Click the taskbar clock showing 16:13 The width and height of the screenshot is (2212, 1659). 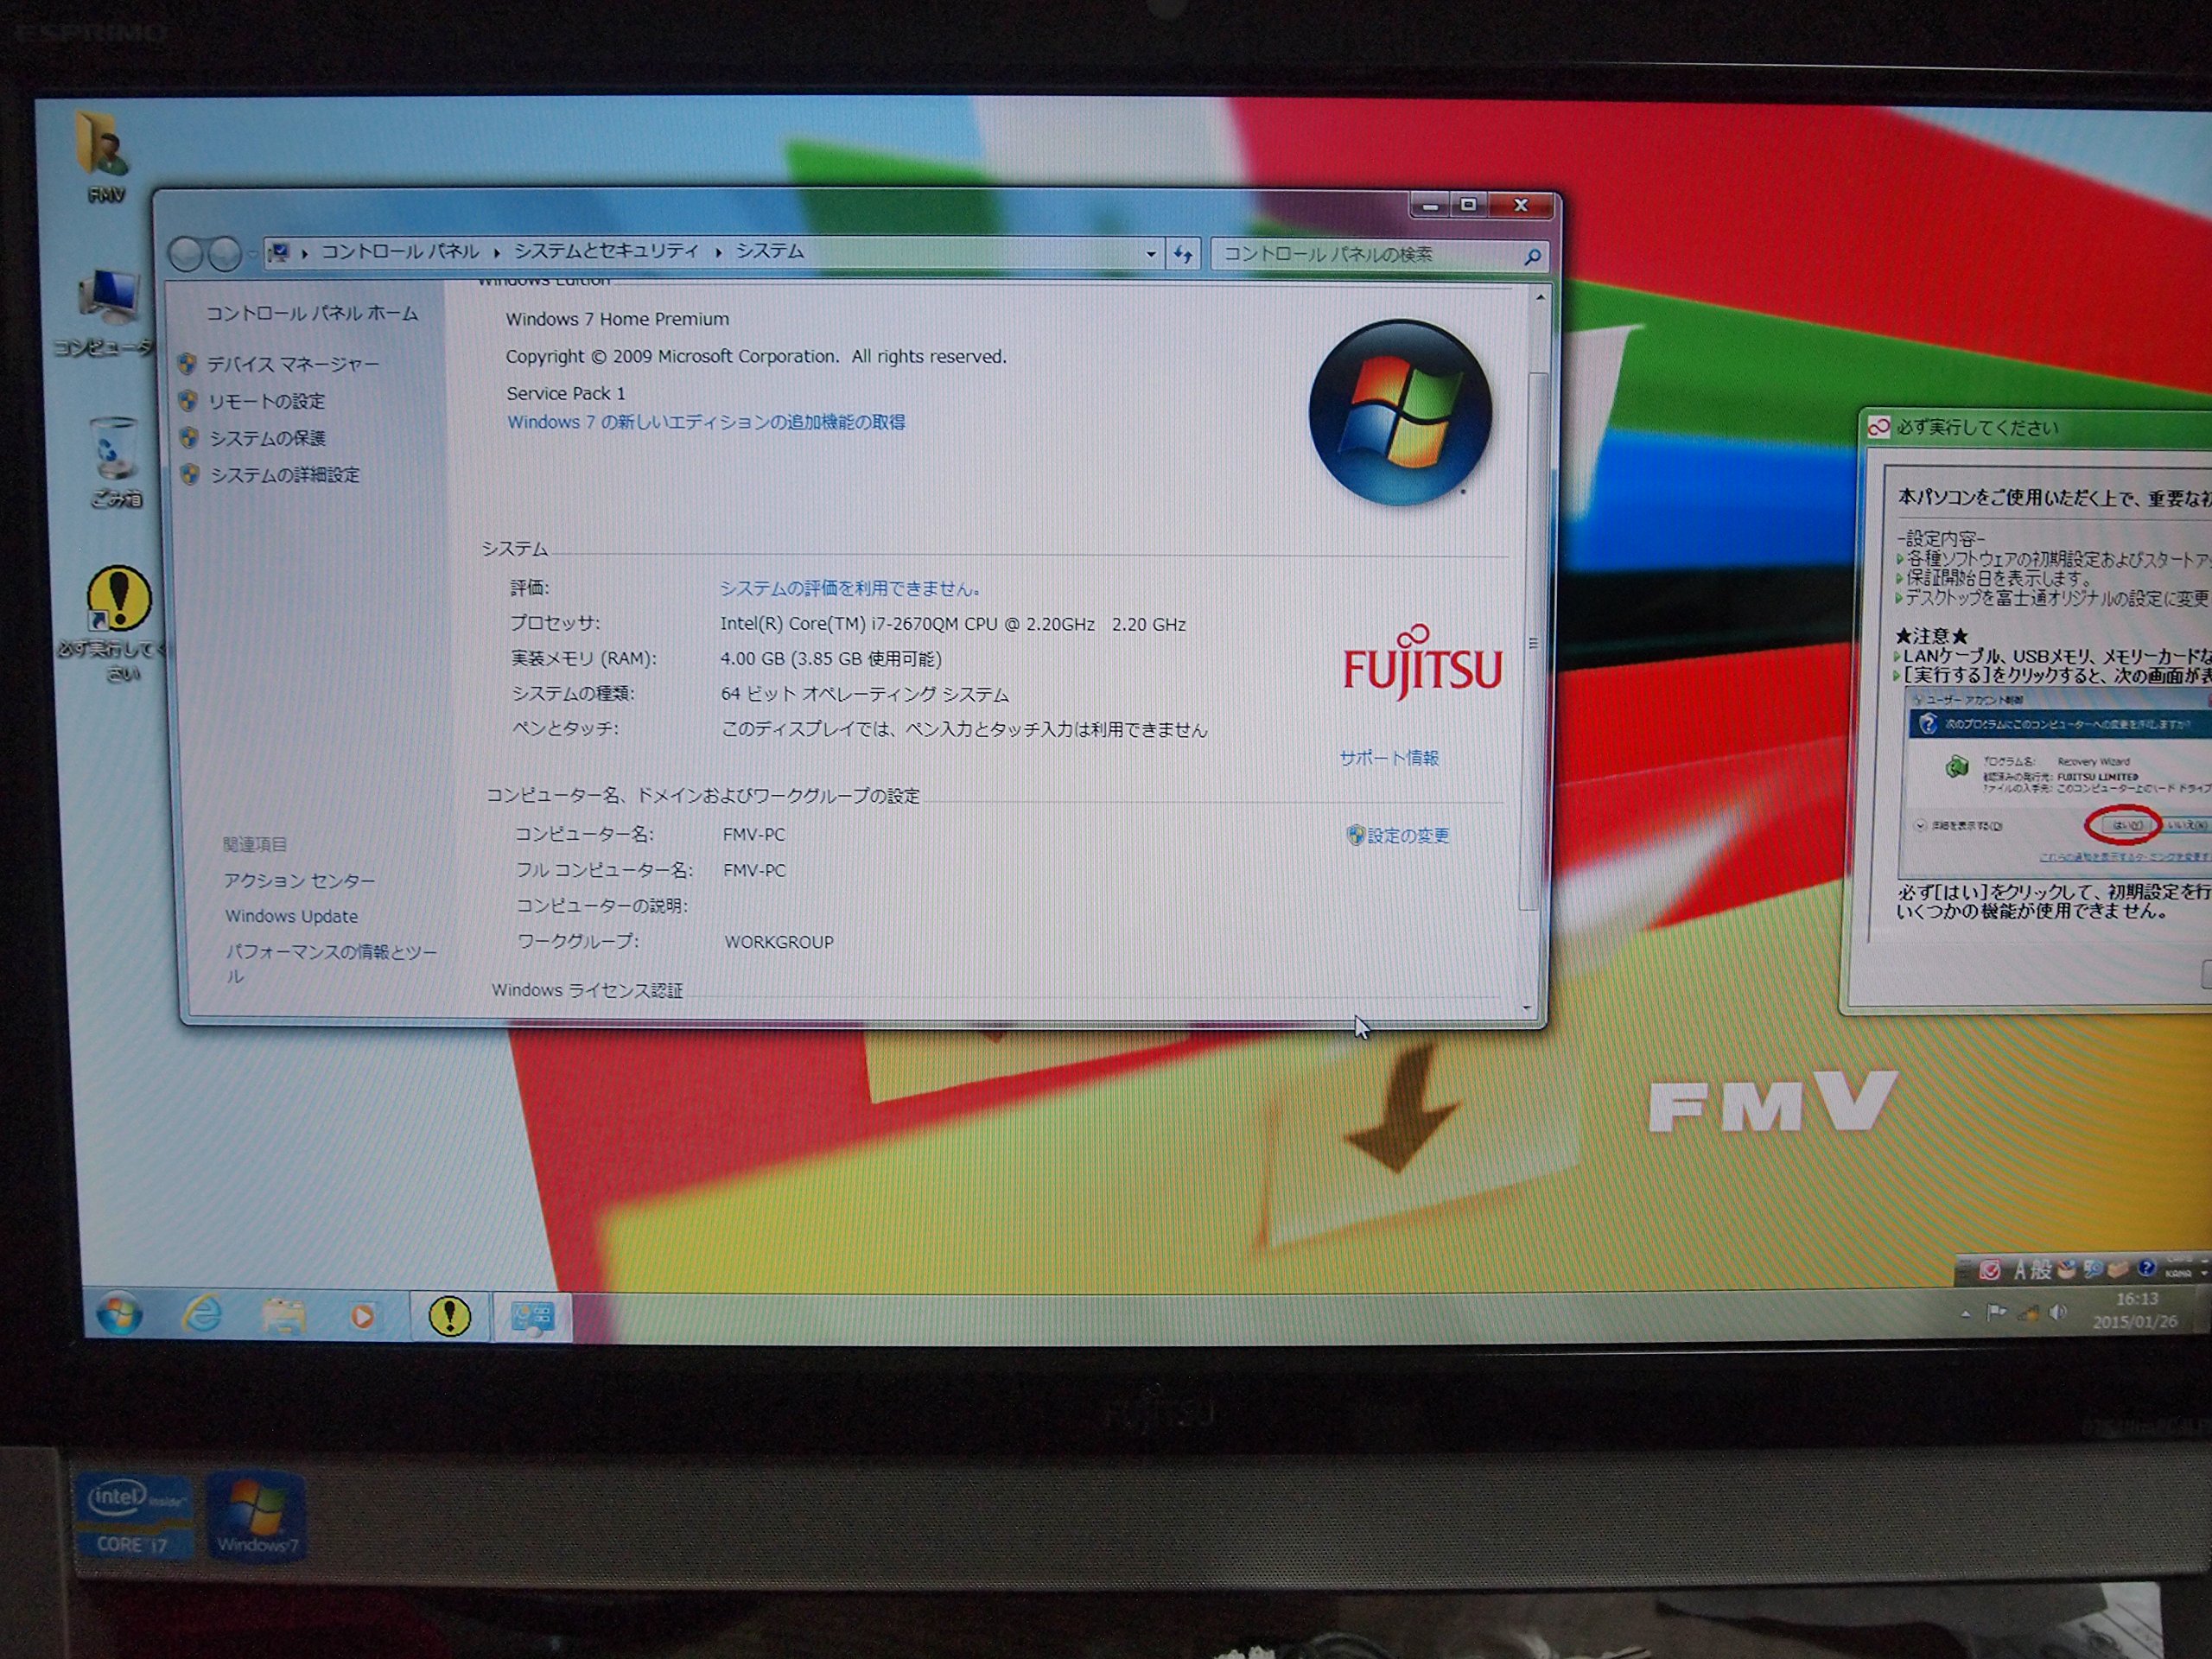[x=2136, y=1310]
